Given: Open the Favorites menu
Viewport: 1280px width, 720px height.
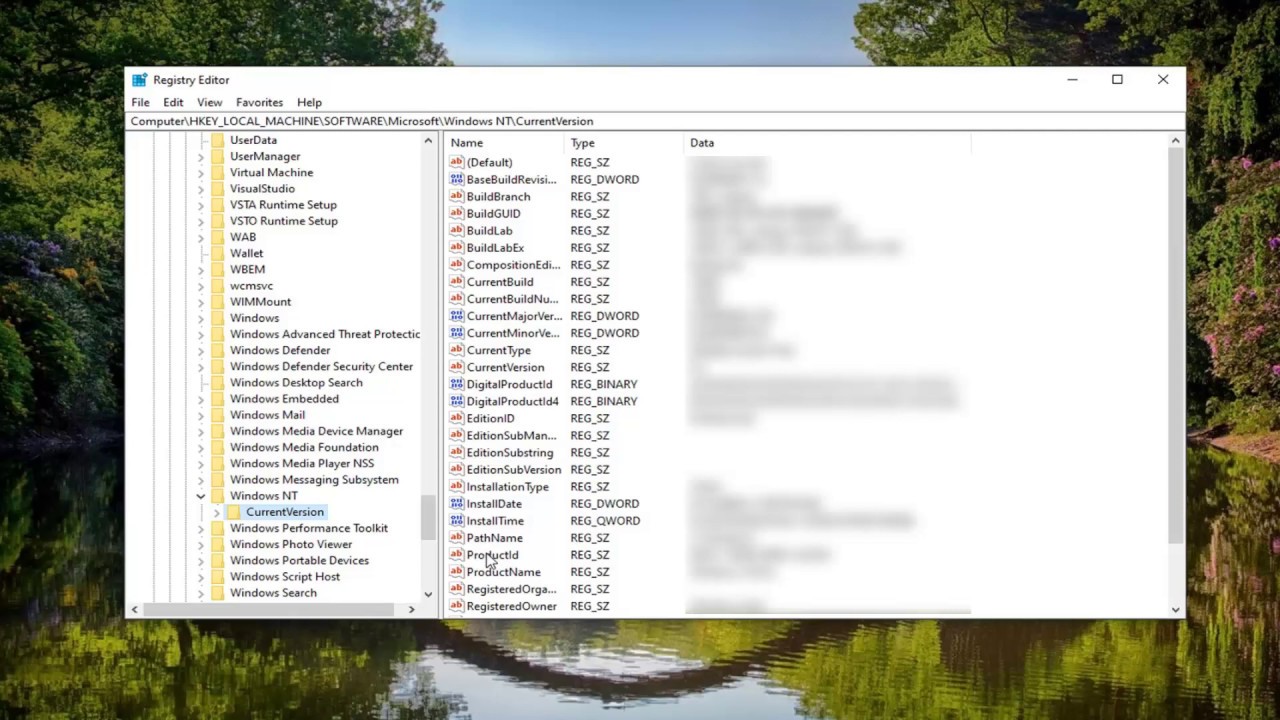Looking at the screenshot, I should coord(259,102).
